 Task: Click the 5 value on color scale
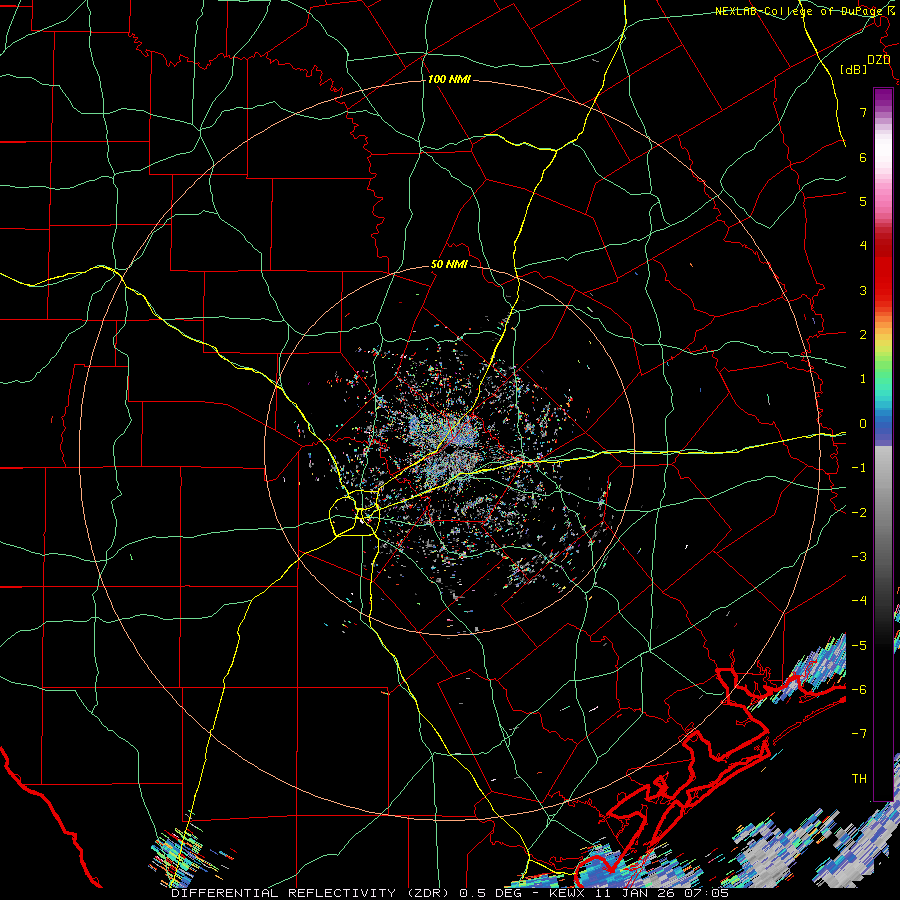(x=863, y=201)
